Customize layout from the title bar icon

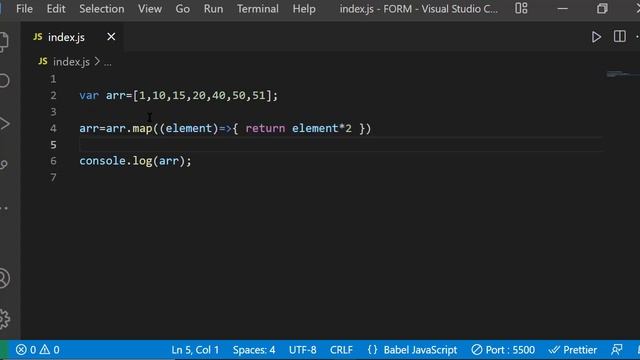521,8
